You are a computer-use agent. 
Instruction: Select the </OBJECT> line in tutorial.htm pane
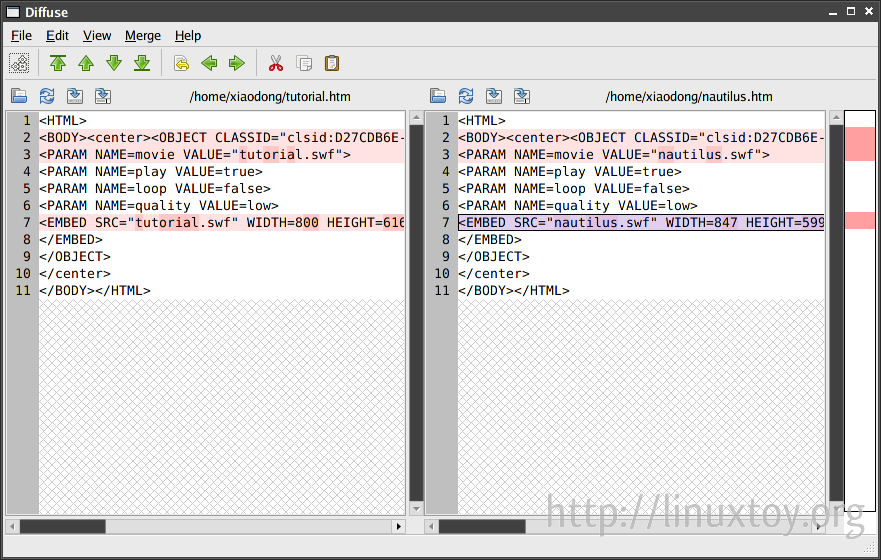222,257
